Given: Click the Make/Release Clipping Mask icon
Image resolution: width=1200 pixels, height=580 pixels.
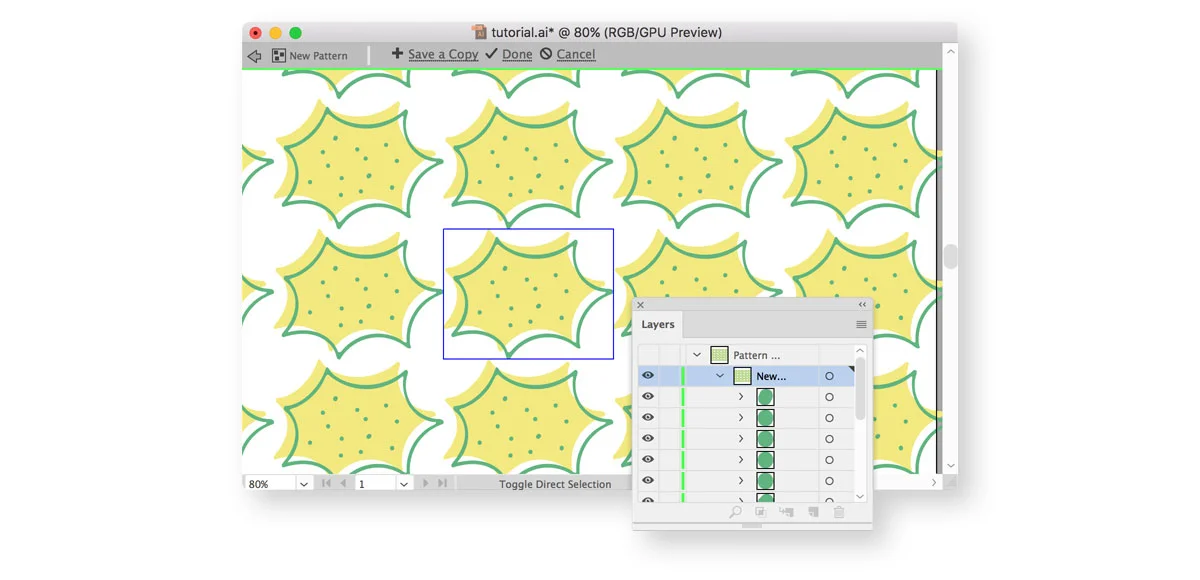Looking at the screenshot, I should coord(761,511).
